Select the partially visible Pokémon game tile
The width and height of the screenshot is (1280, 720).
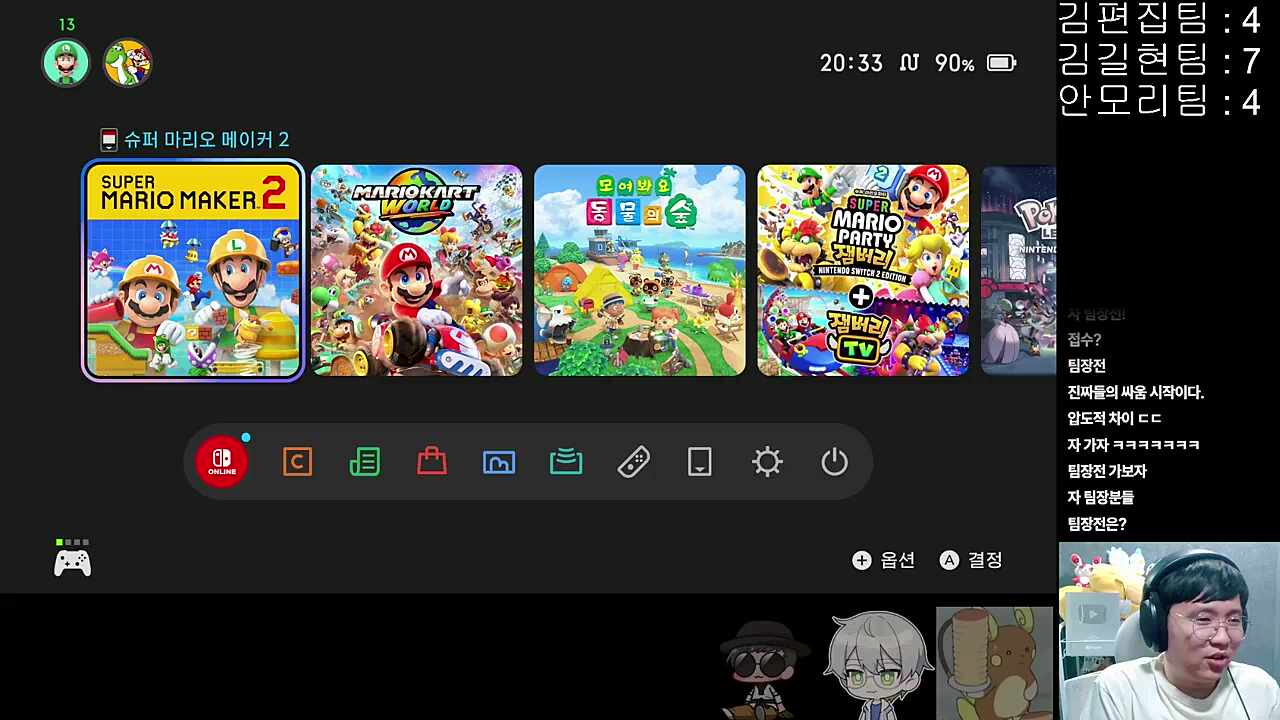[1018, 271]
